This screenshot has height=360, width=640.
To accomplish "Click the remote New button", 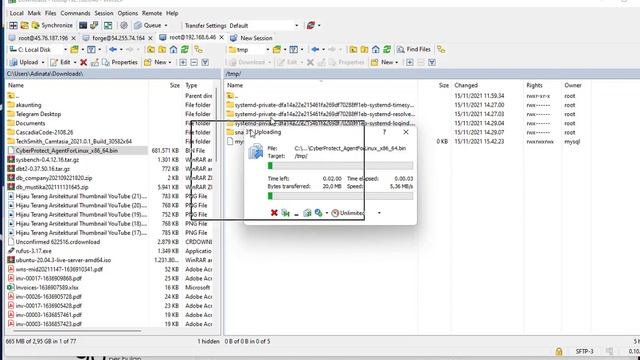I will click(382, 62).
